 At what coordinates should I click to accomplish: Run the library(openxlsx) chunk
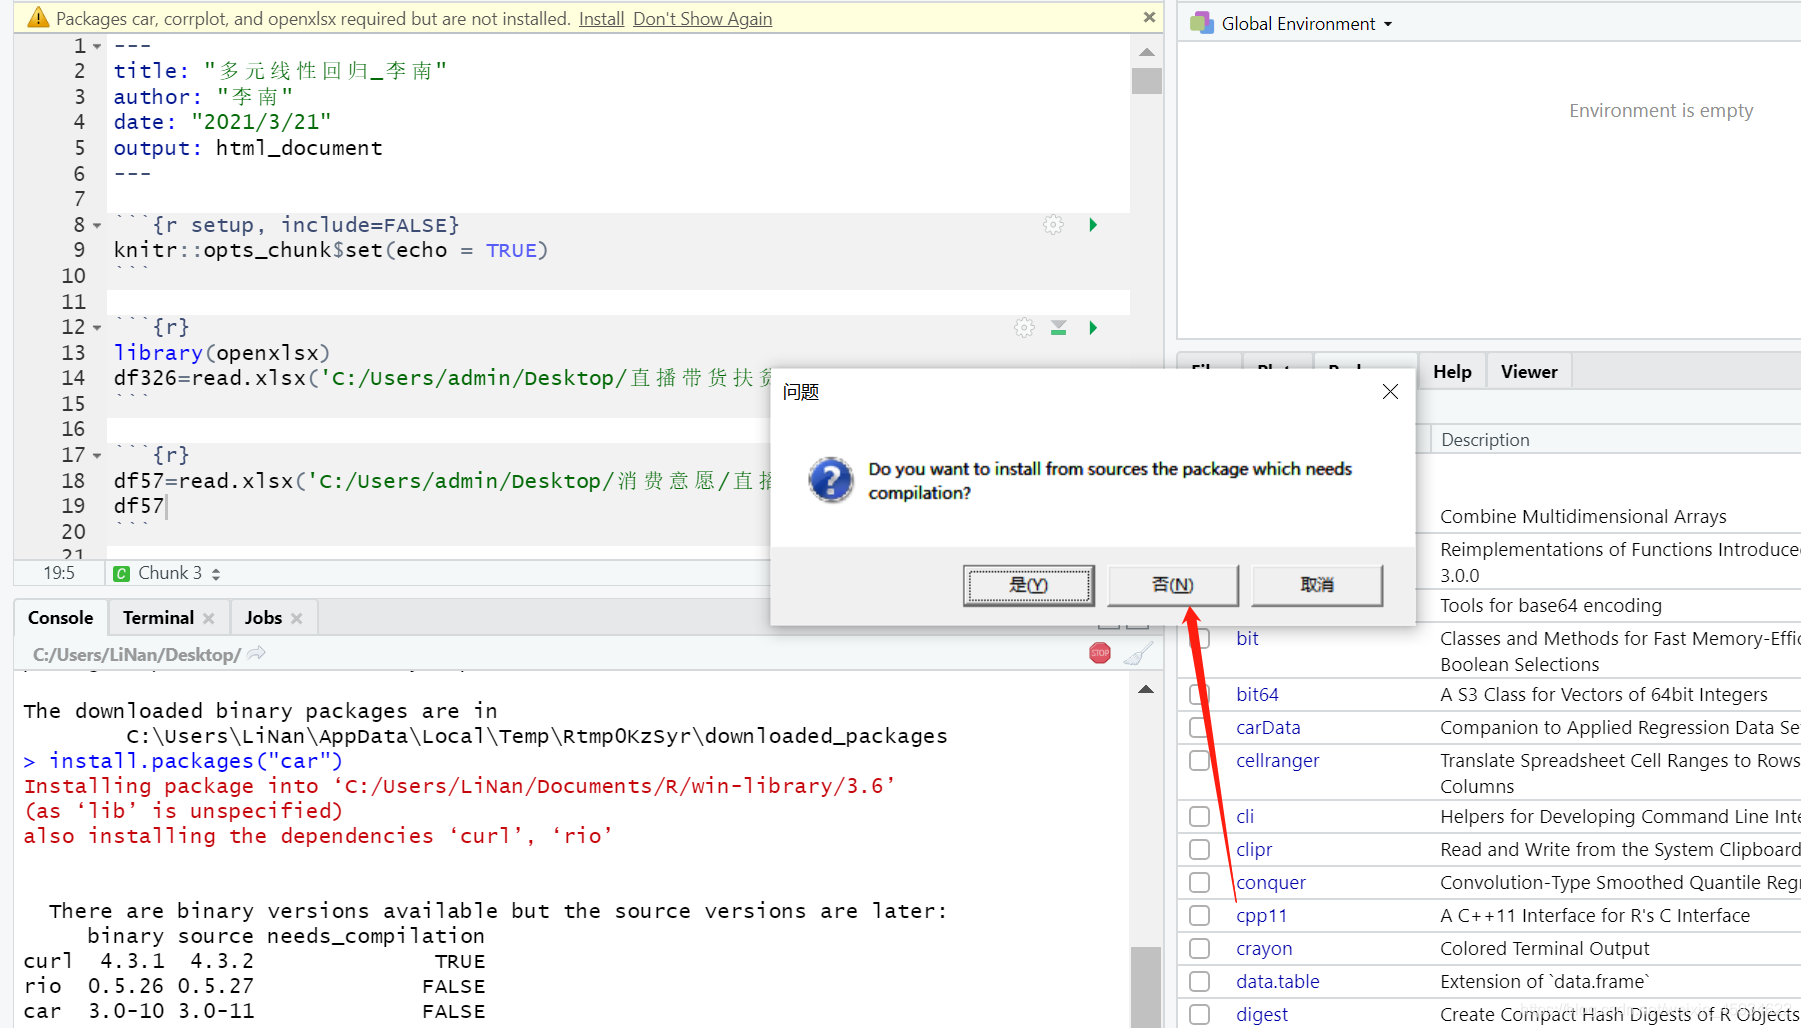coord(1092,327)
